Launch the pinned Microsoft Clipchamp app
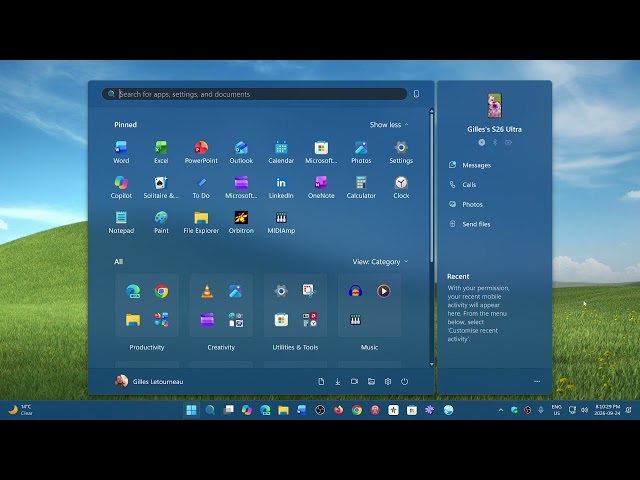The height and width of the screenshot is (480, 640). coord(241,187)
